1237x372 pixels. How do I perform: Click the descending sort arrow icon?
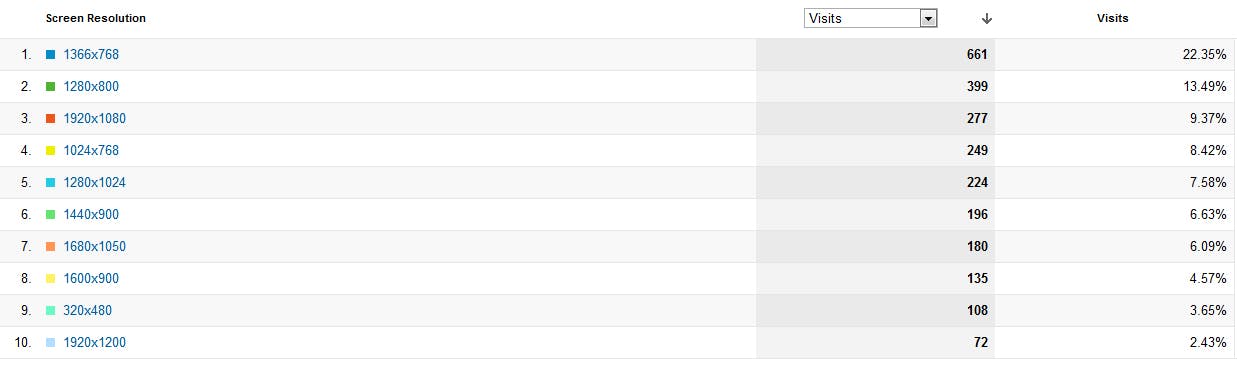(x=987, y=18)
